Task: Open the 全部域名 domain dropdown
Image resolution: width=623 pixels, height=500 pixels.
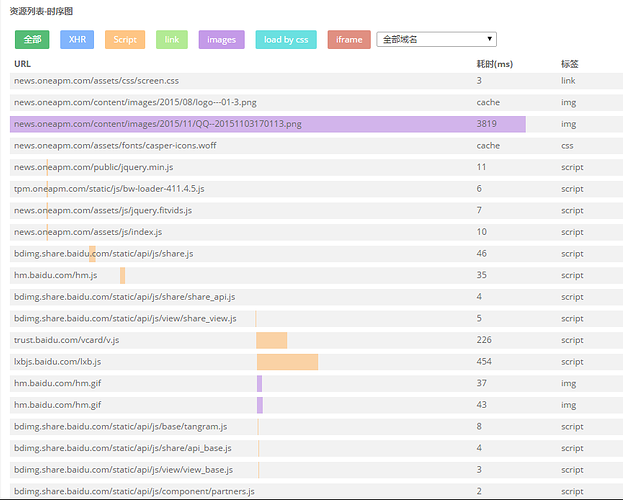Action: click(x=436, y=39)
